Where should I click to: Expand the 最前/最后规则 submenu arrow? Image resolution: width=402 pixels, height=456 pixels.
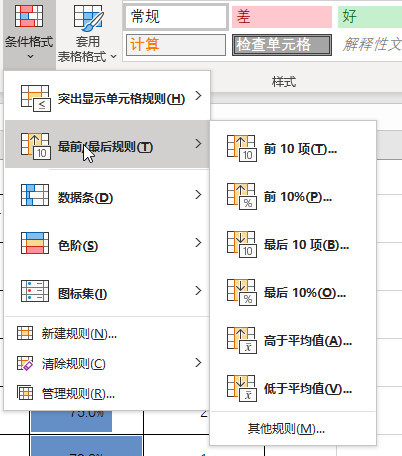point(199,144)
